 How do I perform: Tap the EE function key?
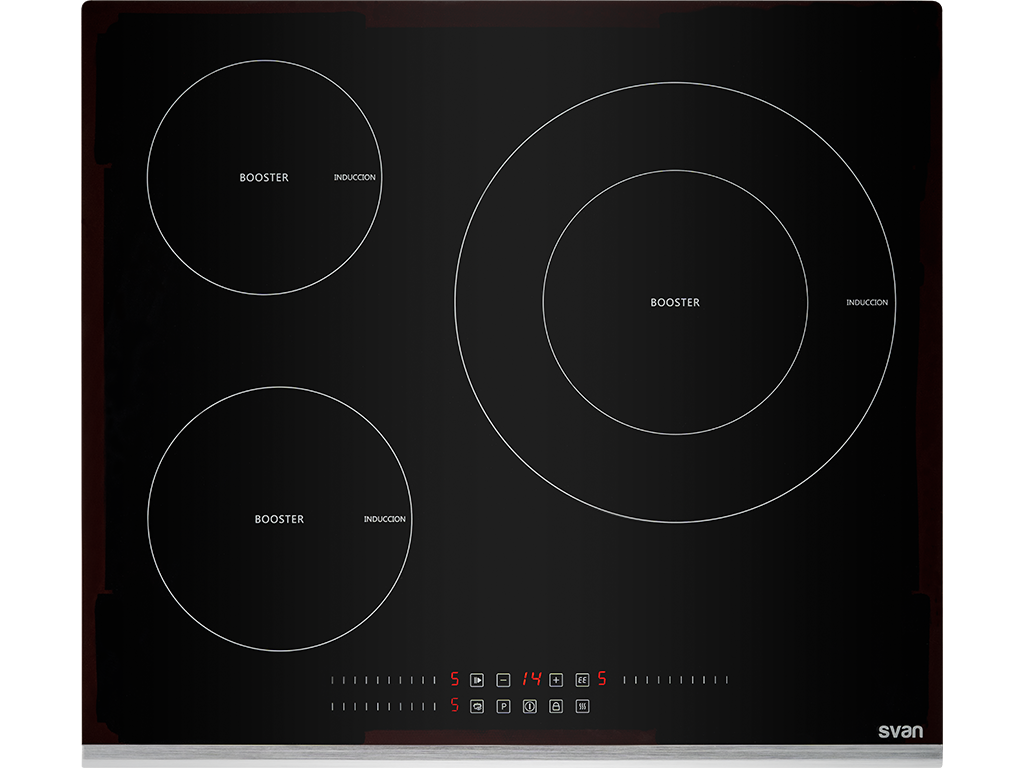[582, 680]
